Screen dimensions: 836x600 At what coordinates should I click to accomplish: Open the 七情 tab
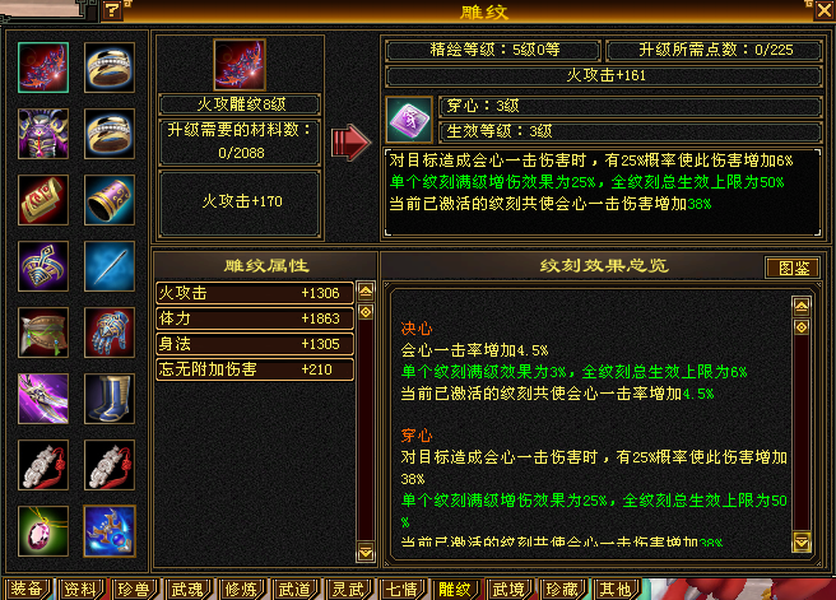point(402,589)
